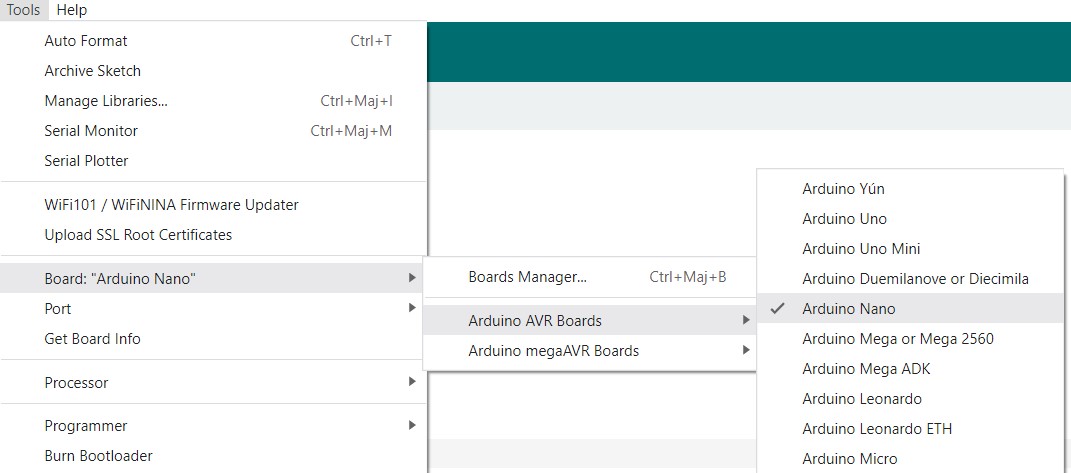
Task: Click the Tools menu bar item
Action: (23, 10)
